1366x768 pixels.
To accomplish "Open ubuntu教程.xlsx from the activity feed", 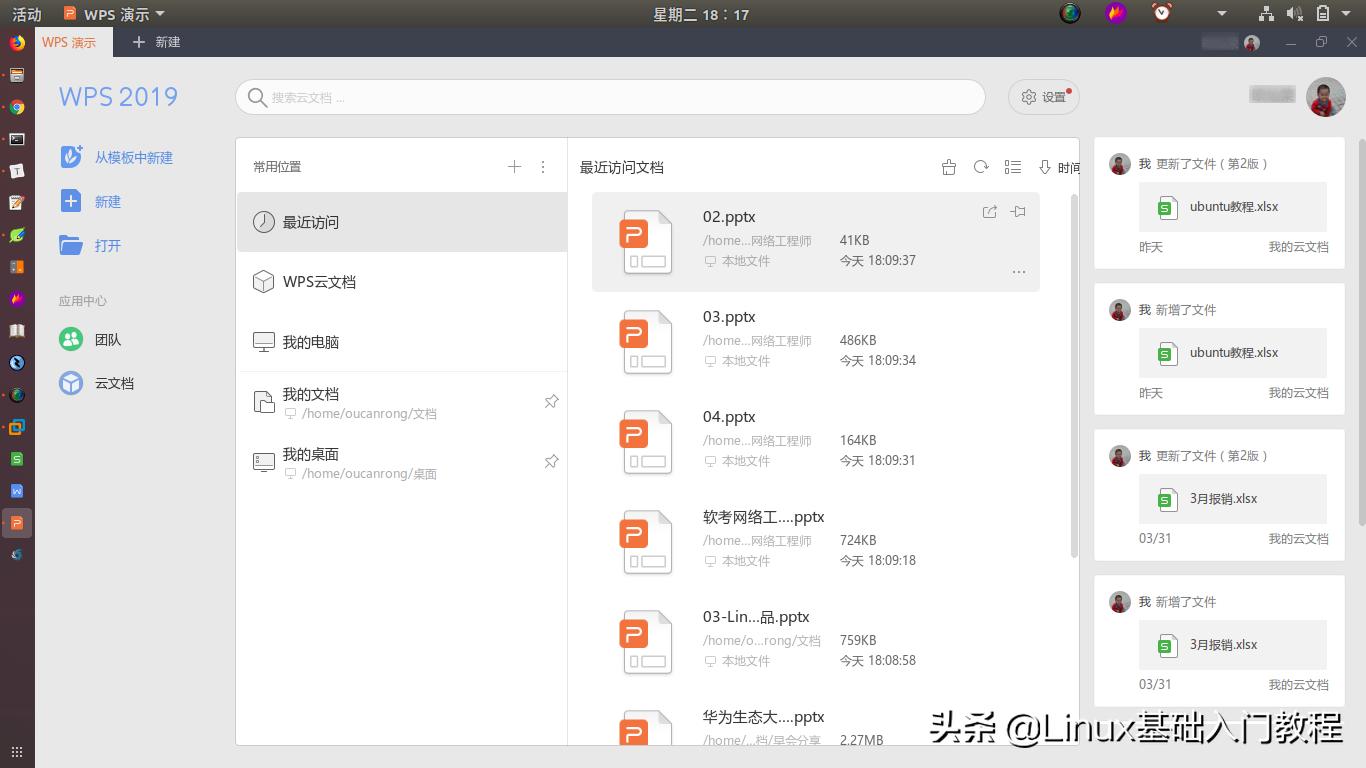I will coord(1232,207).
